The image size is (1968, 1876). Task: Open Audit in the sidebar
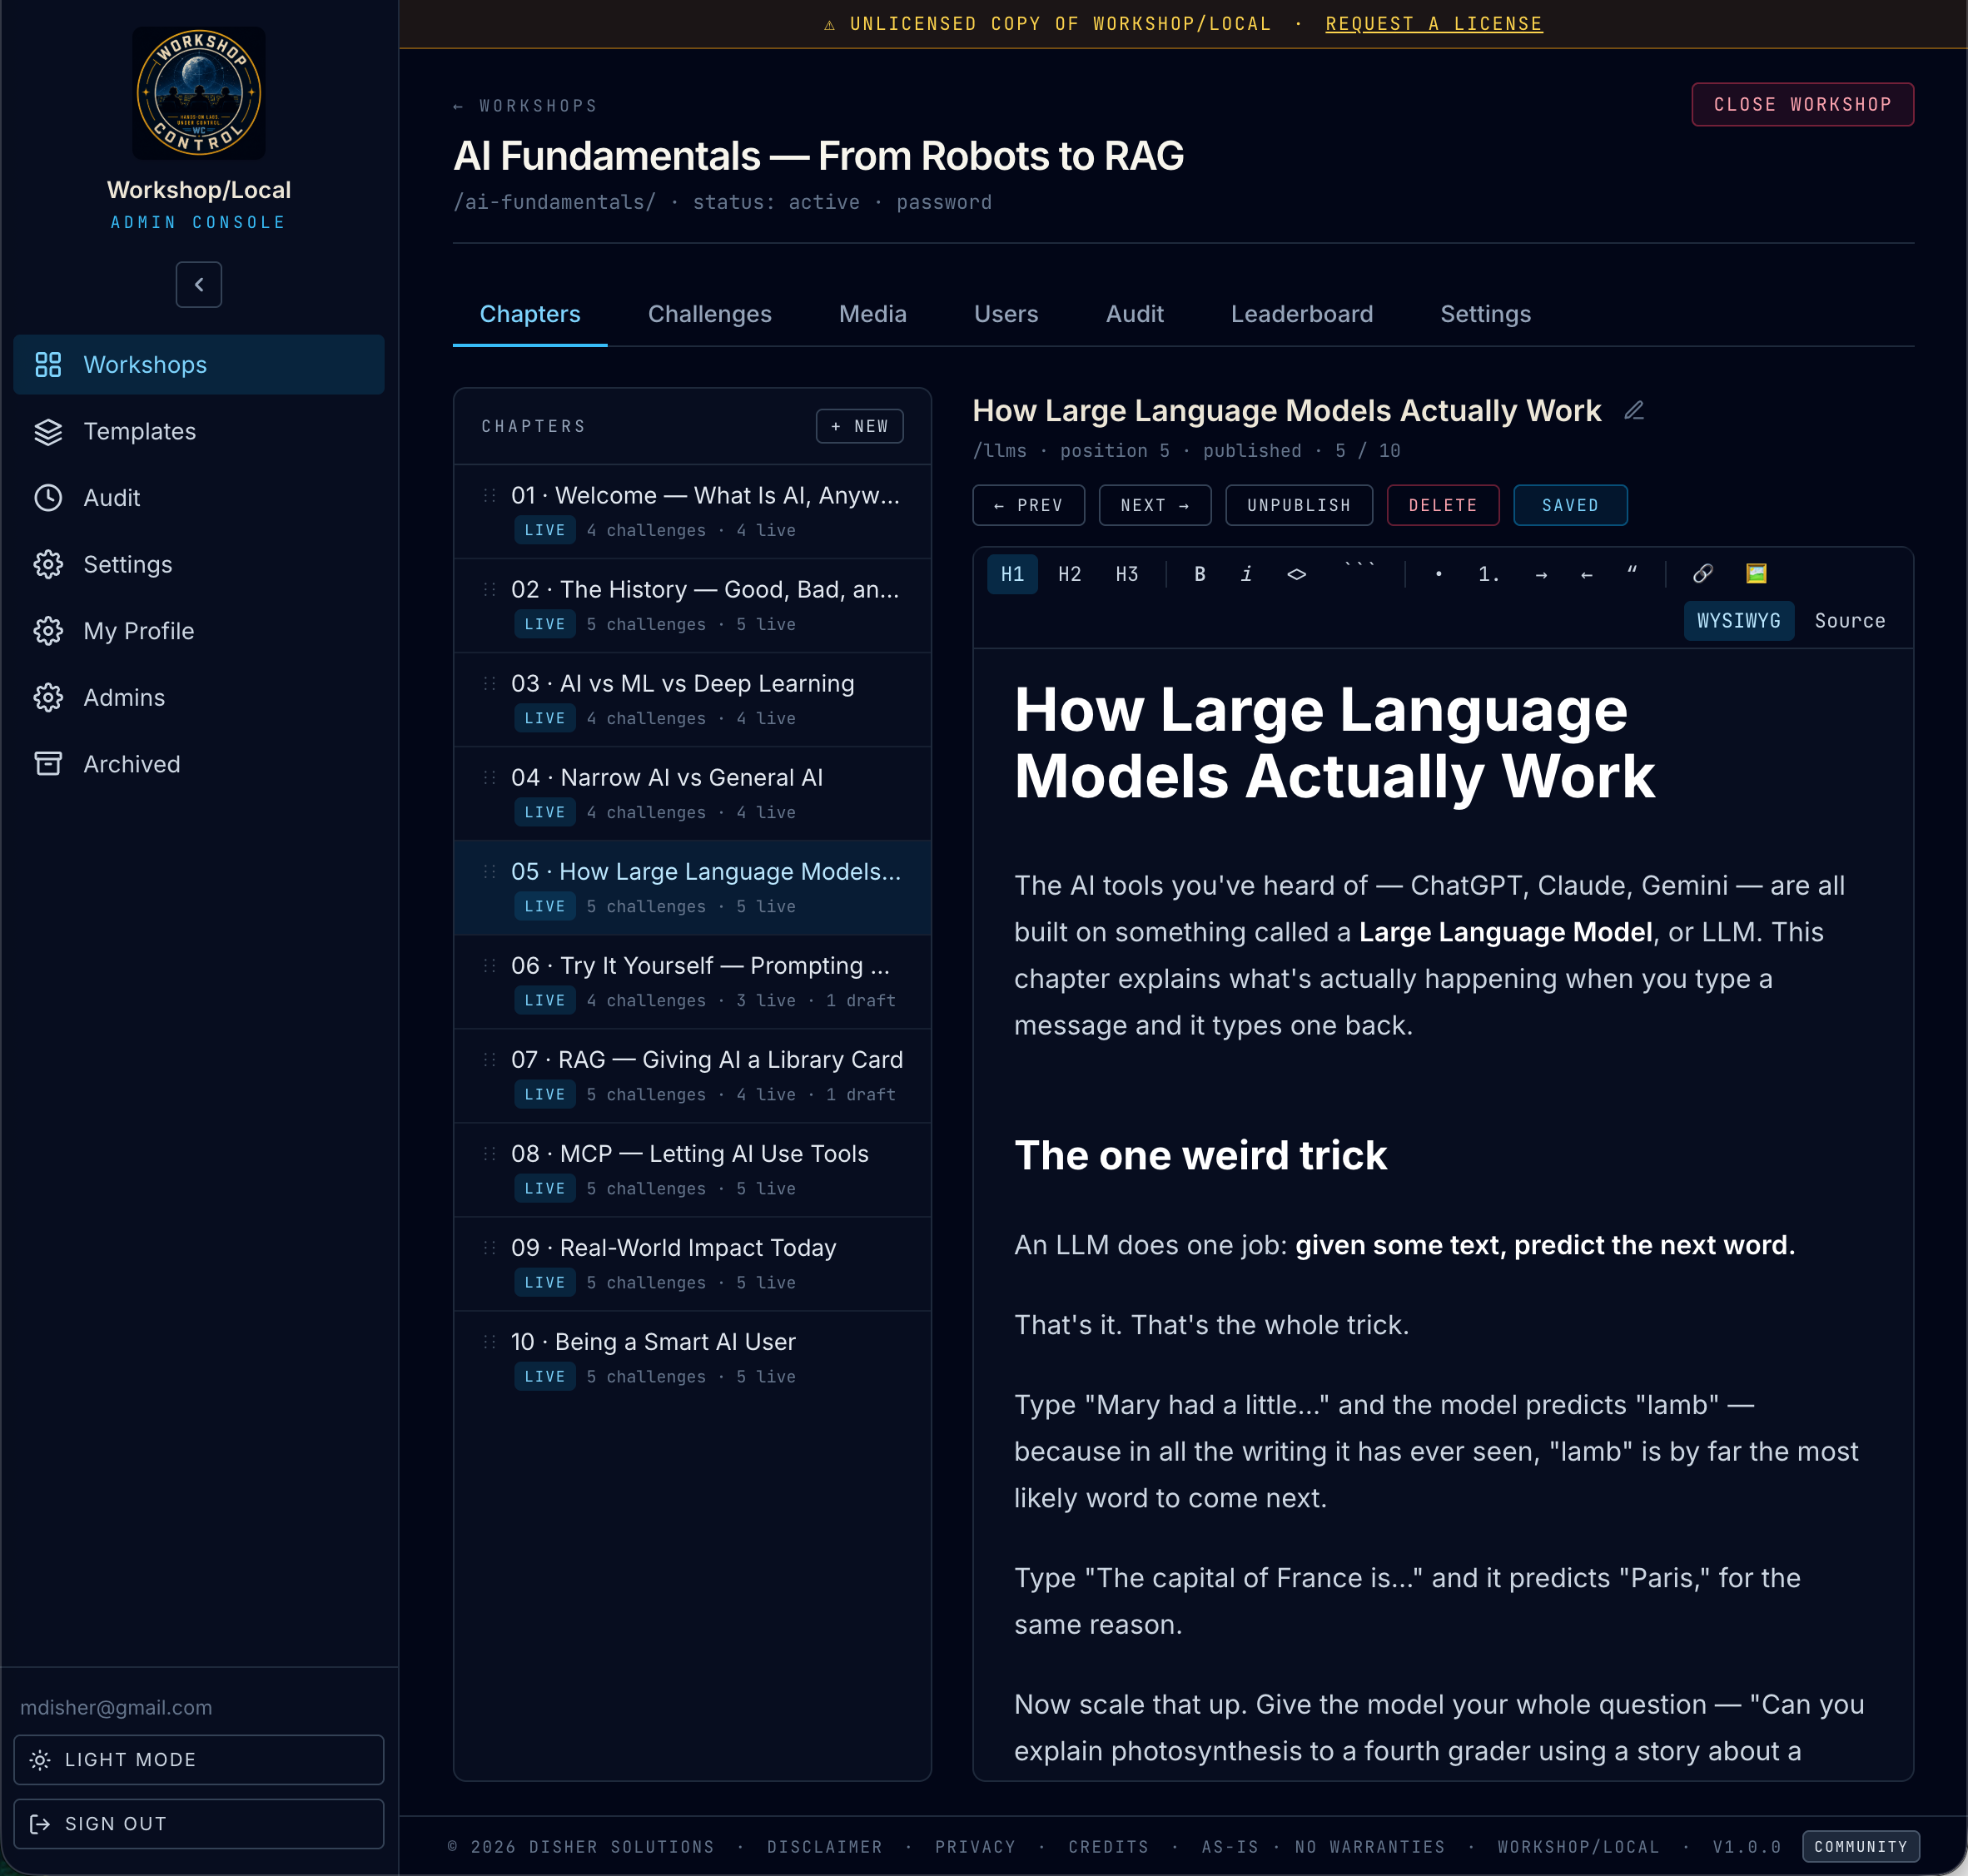pyautogui.click(x=199, y=498)
